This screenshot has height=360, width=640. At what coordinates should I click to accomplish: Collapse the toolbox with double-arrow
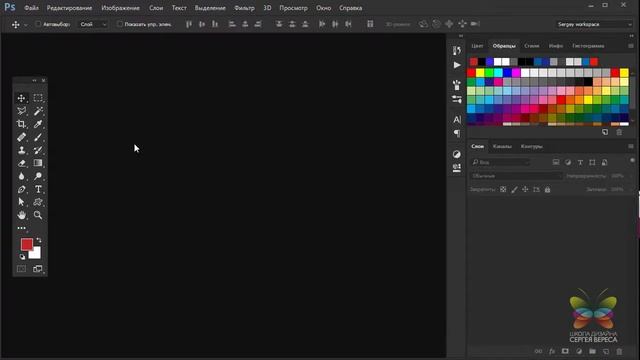pos(34,80)
